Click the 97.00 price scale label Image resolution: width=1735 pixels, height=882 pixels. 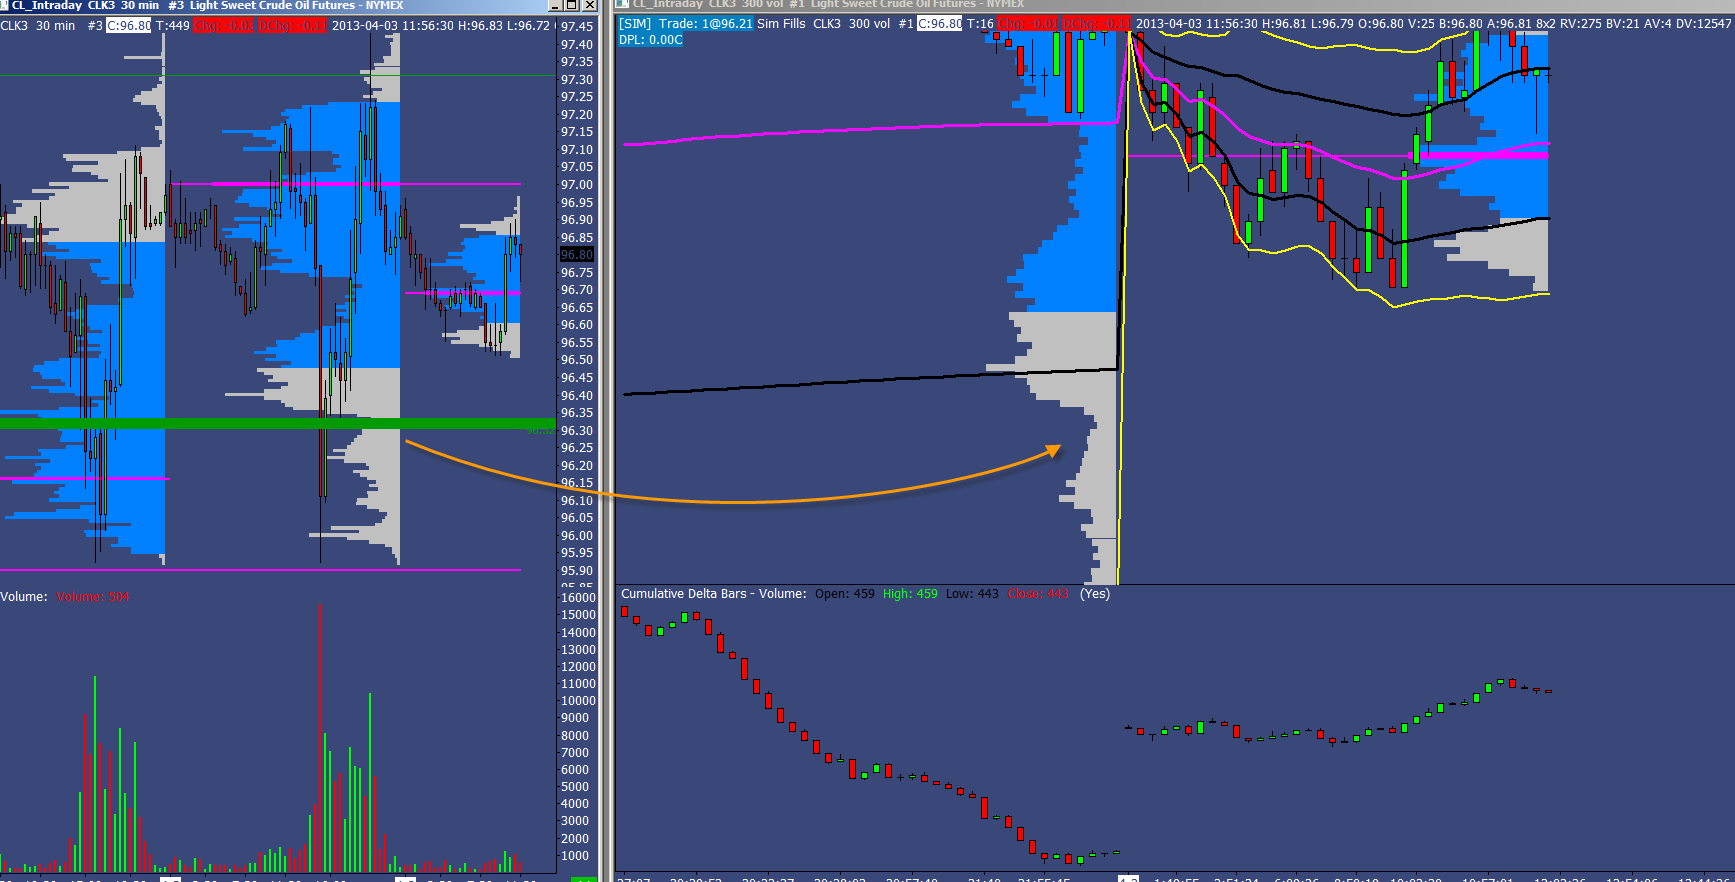pyautogui.click(x=576, y=185)
